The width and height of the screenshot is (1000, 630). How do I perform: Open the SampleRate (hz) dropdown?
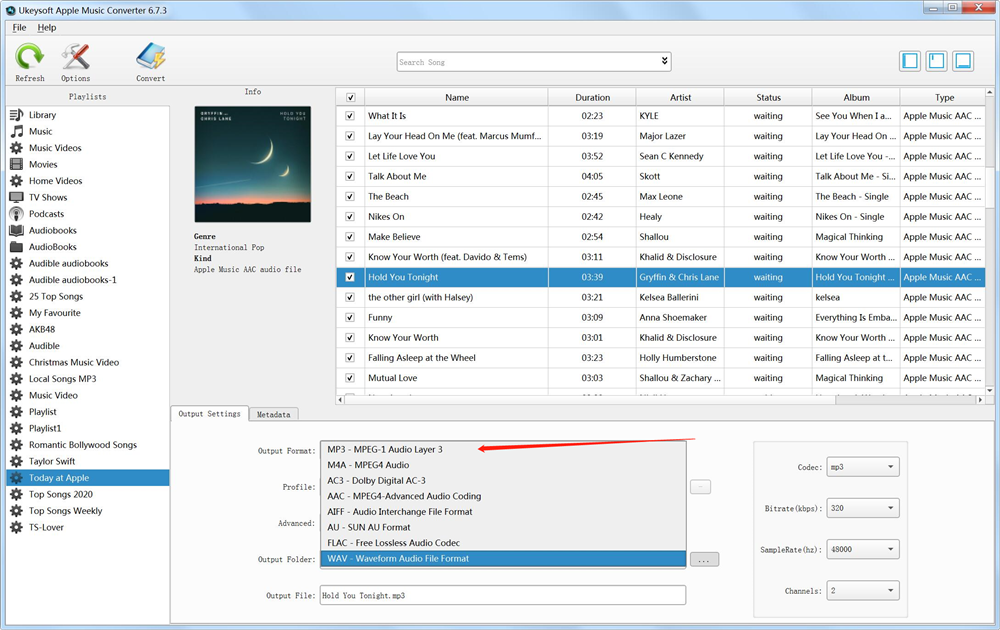click(863, 549)
